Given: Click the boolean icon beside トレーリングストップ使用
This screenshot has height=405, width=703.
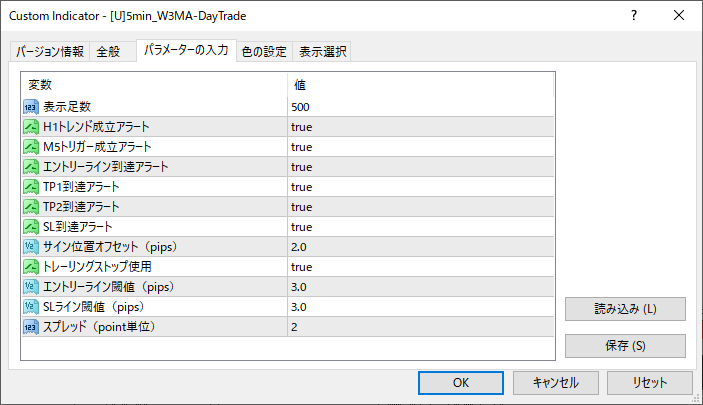Looking at the screenshot, I should pyautogui.click(x=31, y=267).
